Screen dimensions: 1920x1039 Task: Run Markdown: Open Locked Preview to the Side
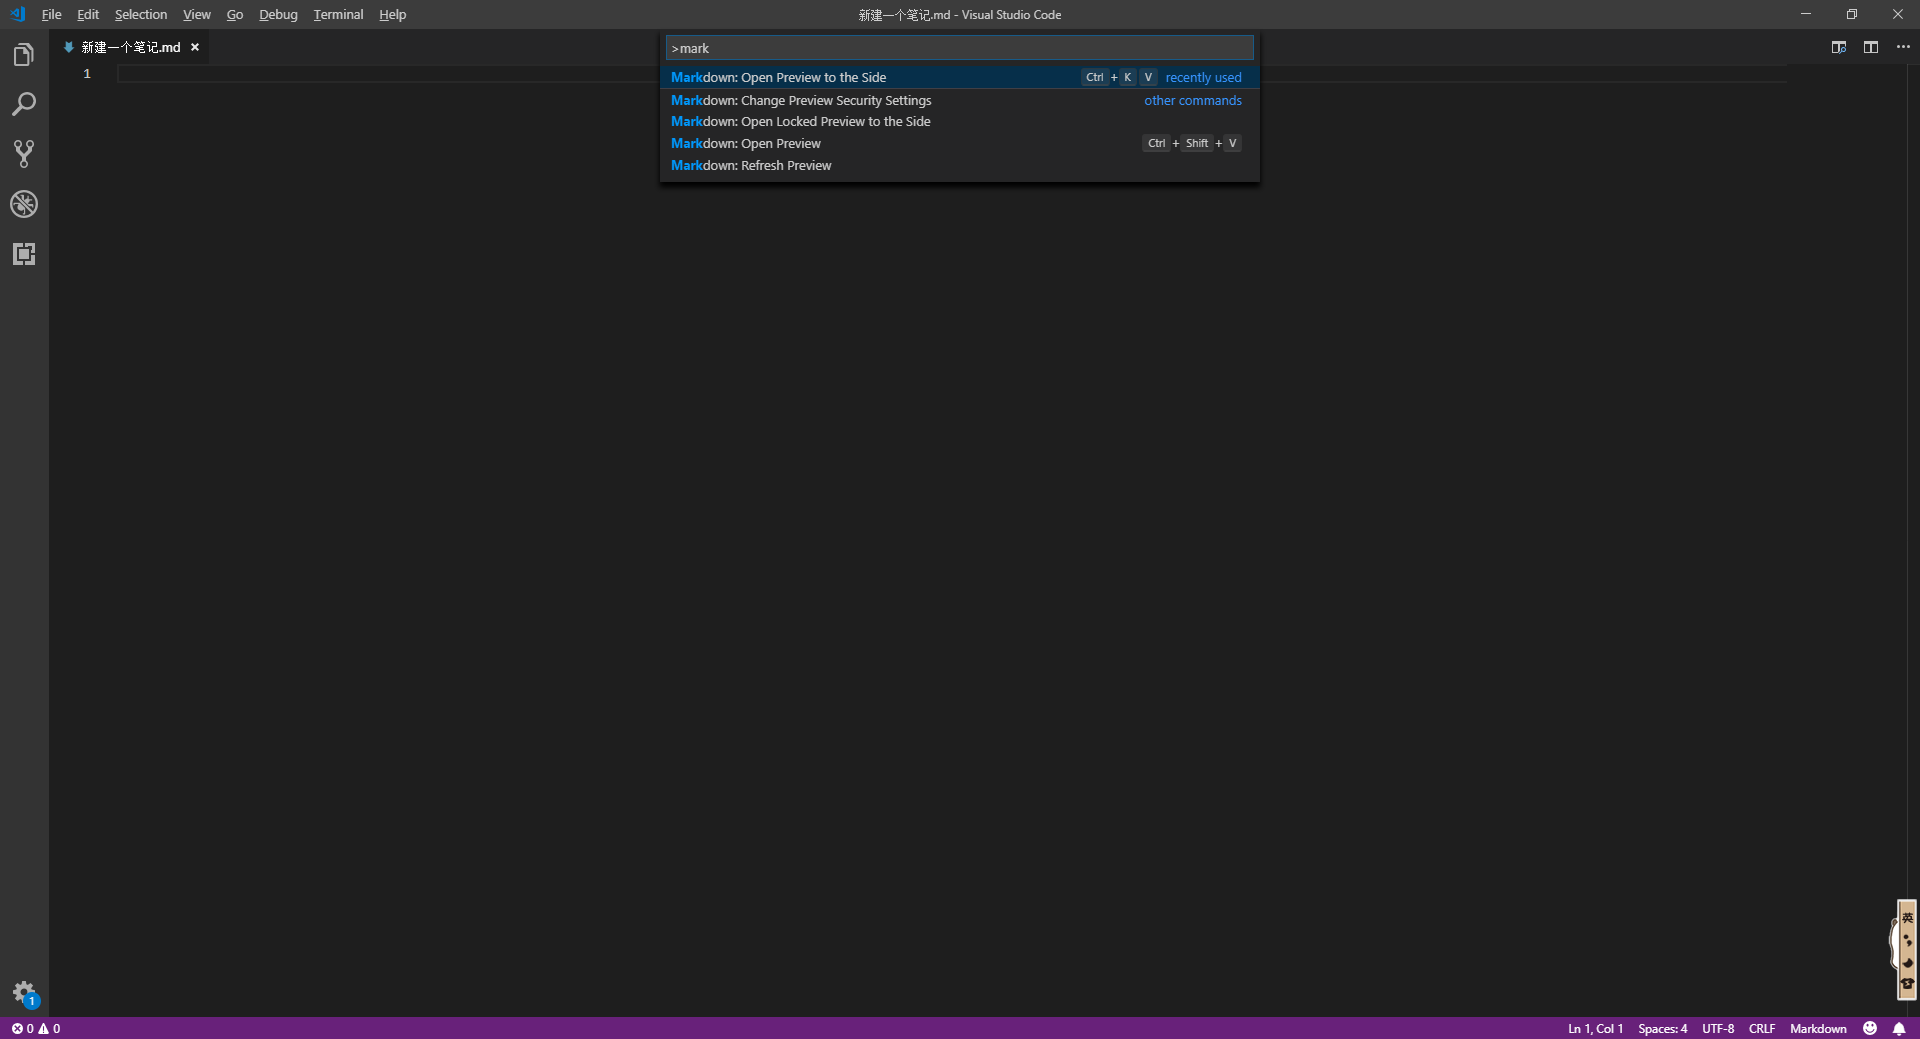coord(959,121)
